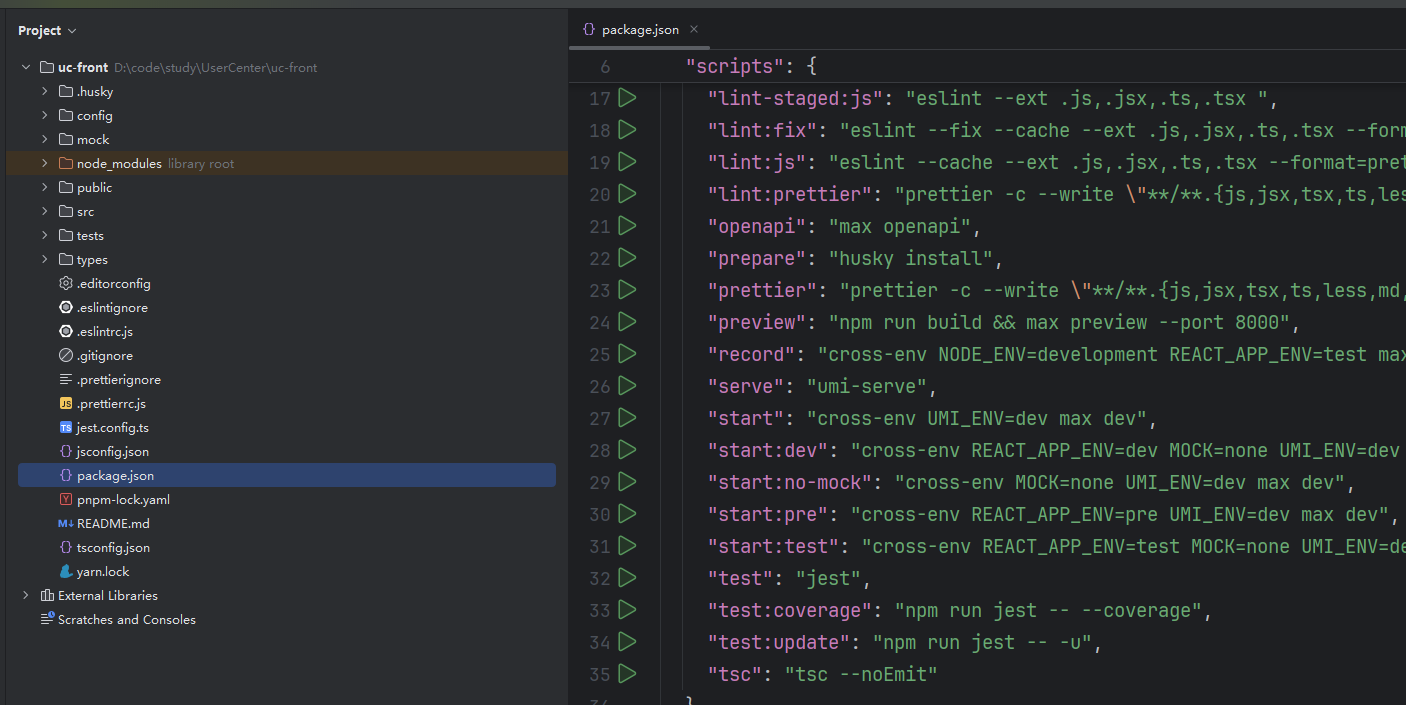The width and height of the screenshot is (1406, 705).
Task: Click the "test:coverage" key text
Action: click(x=790, y=610)
